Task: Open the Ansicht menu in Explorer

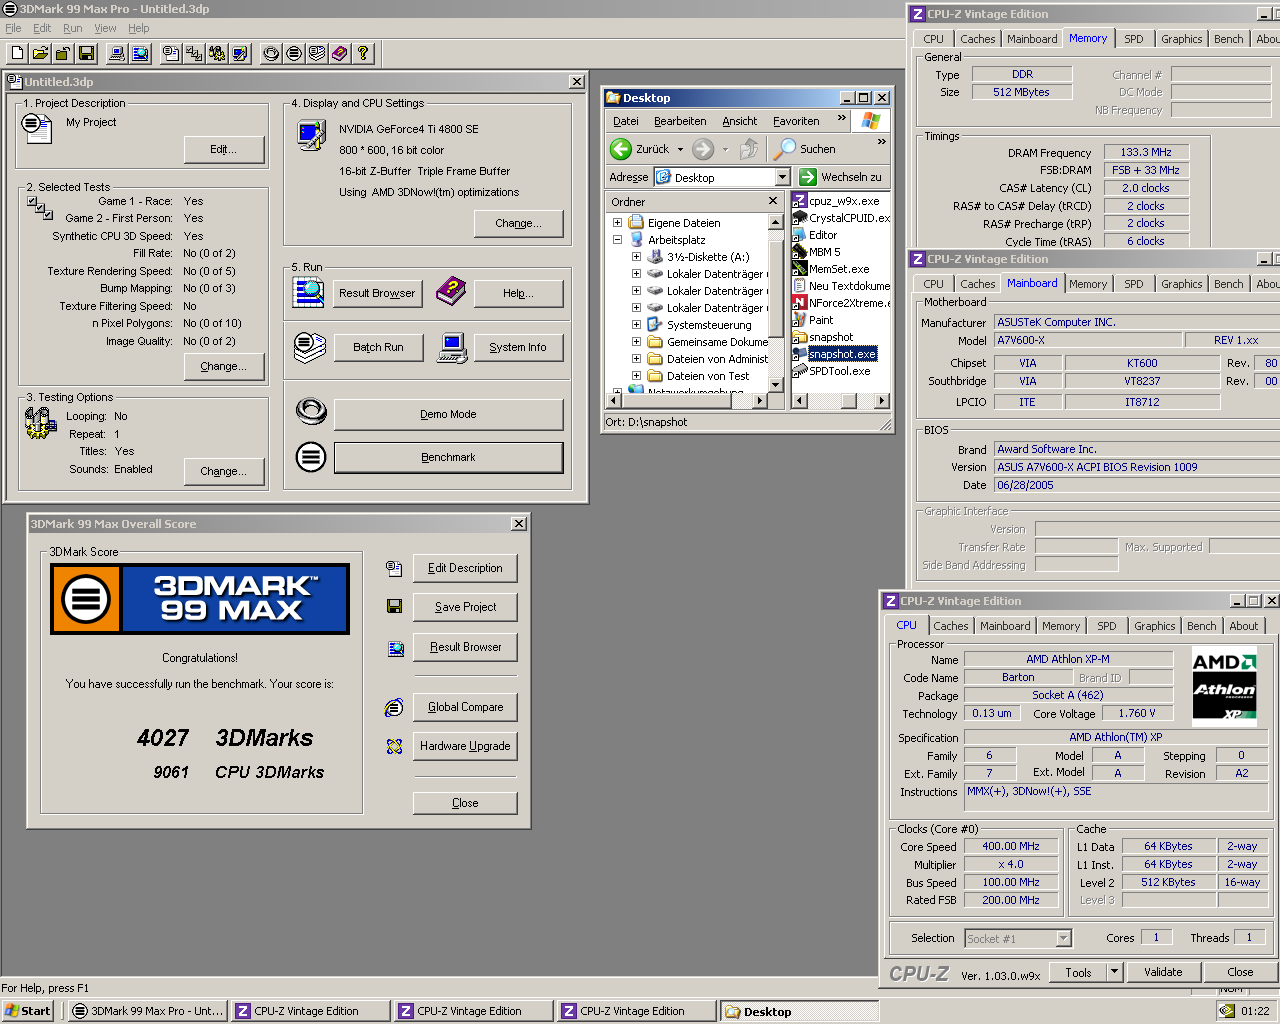Action: (740, 121)
